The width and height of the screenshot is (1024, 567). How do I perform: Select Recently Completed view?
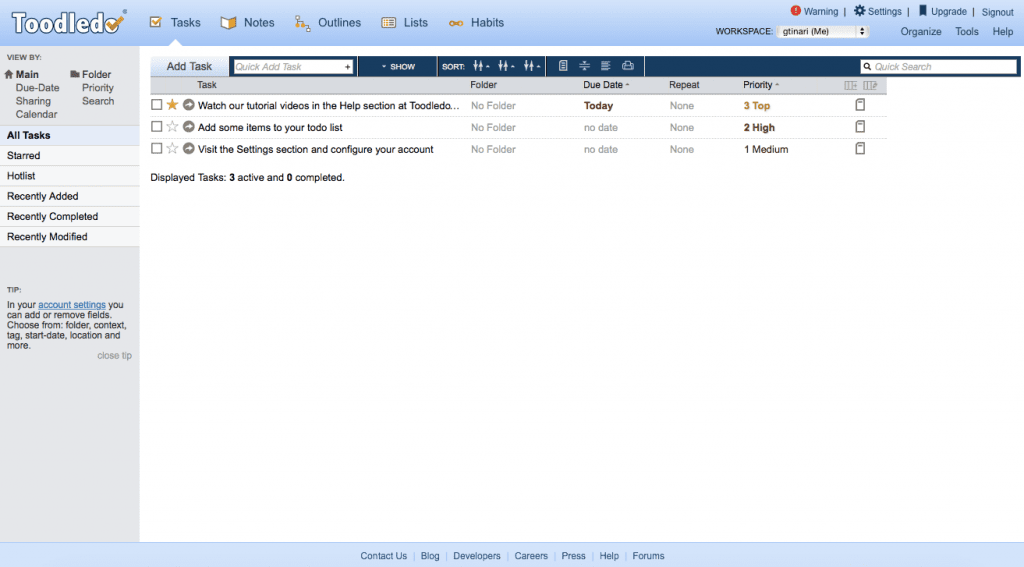point(69,216)
